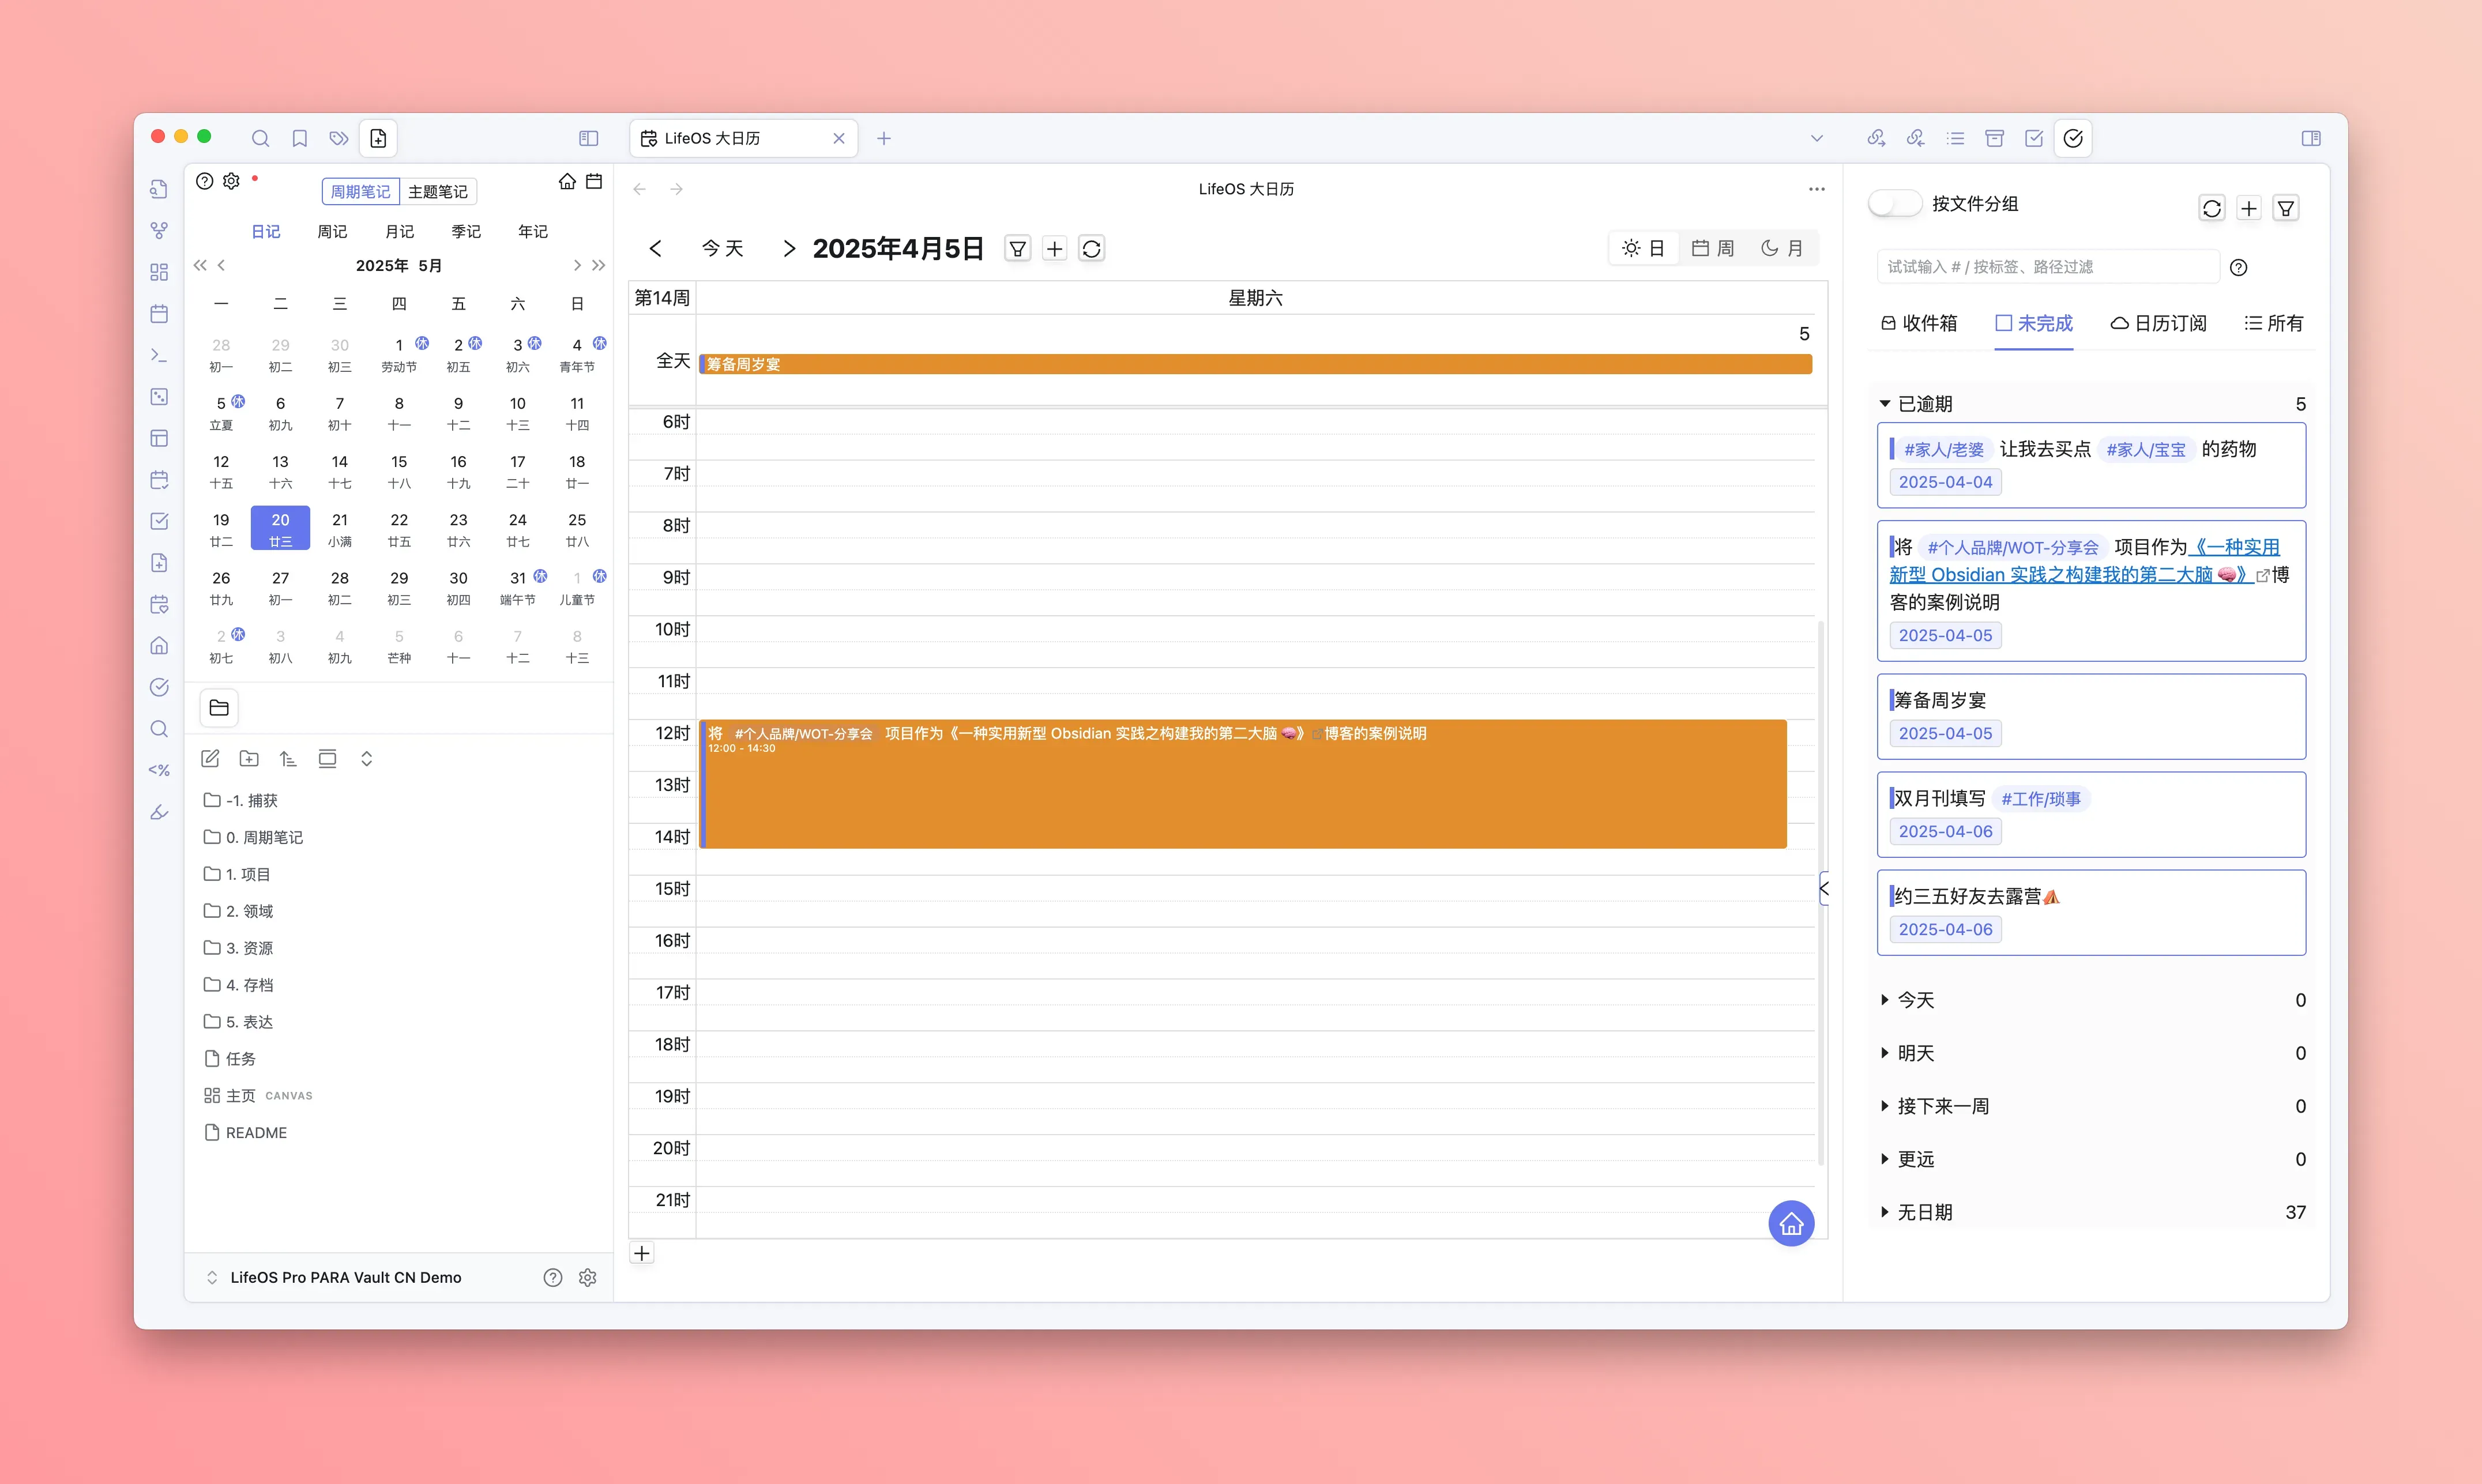Toggle the 按文件分组 switch

1894,204
